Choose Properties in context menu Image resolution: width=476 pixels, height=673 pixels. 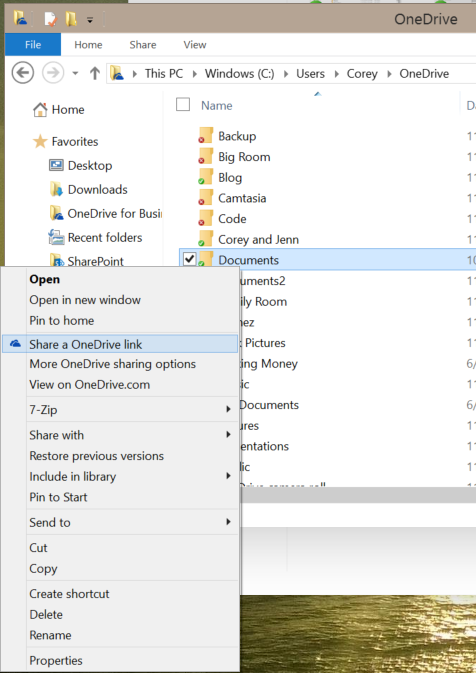pyautogui.click(x=56, y=661)
